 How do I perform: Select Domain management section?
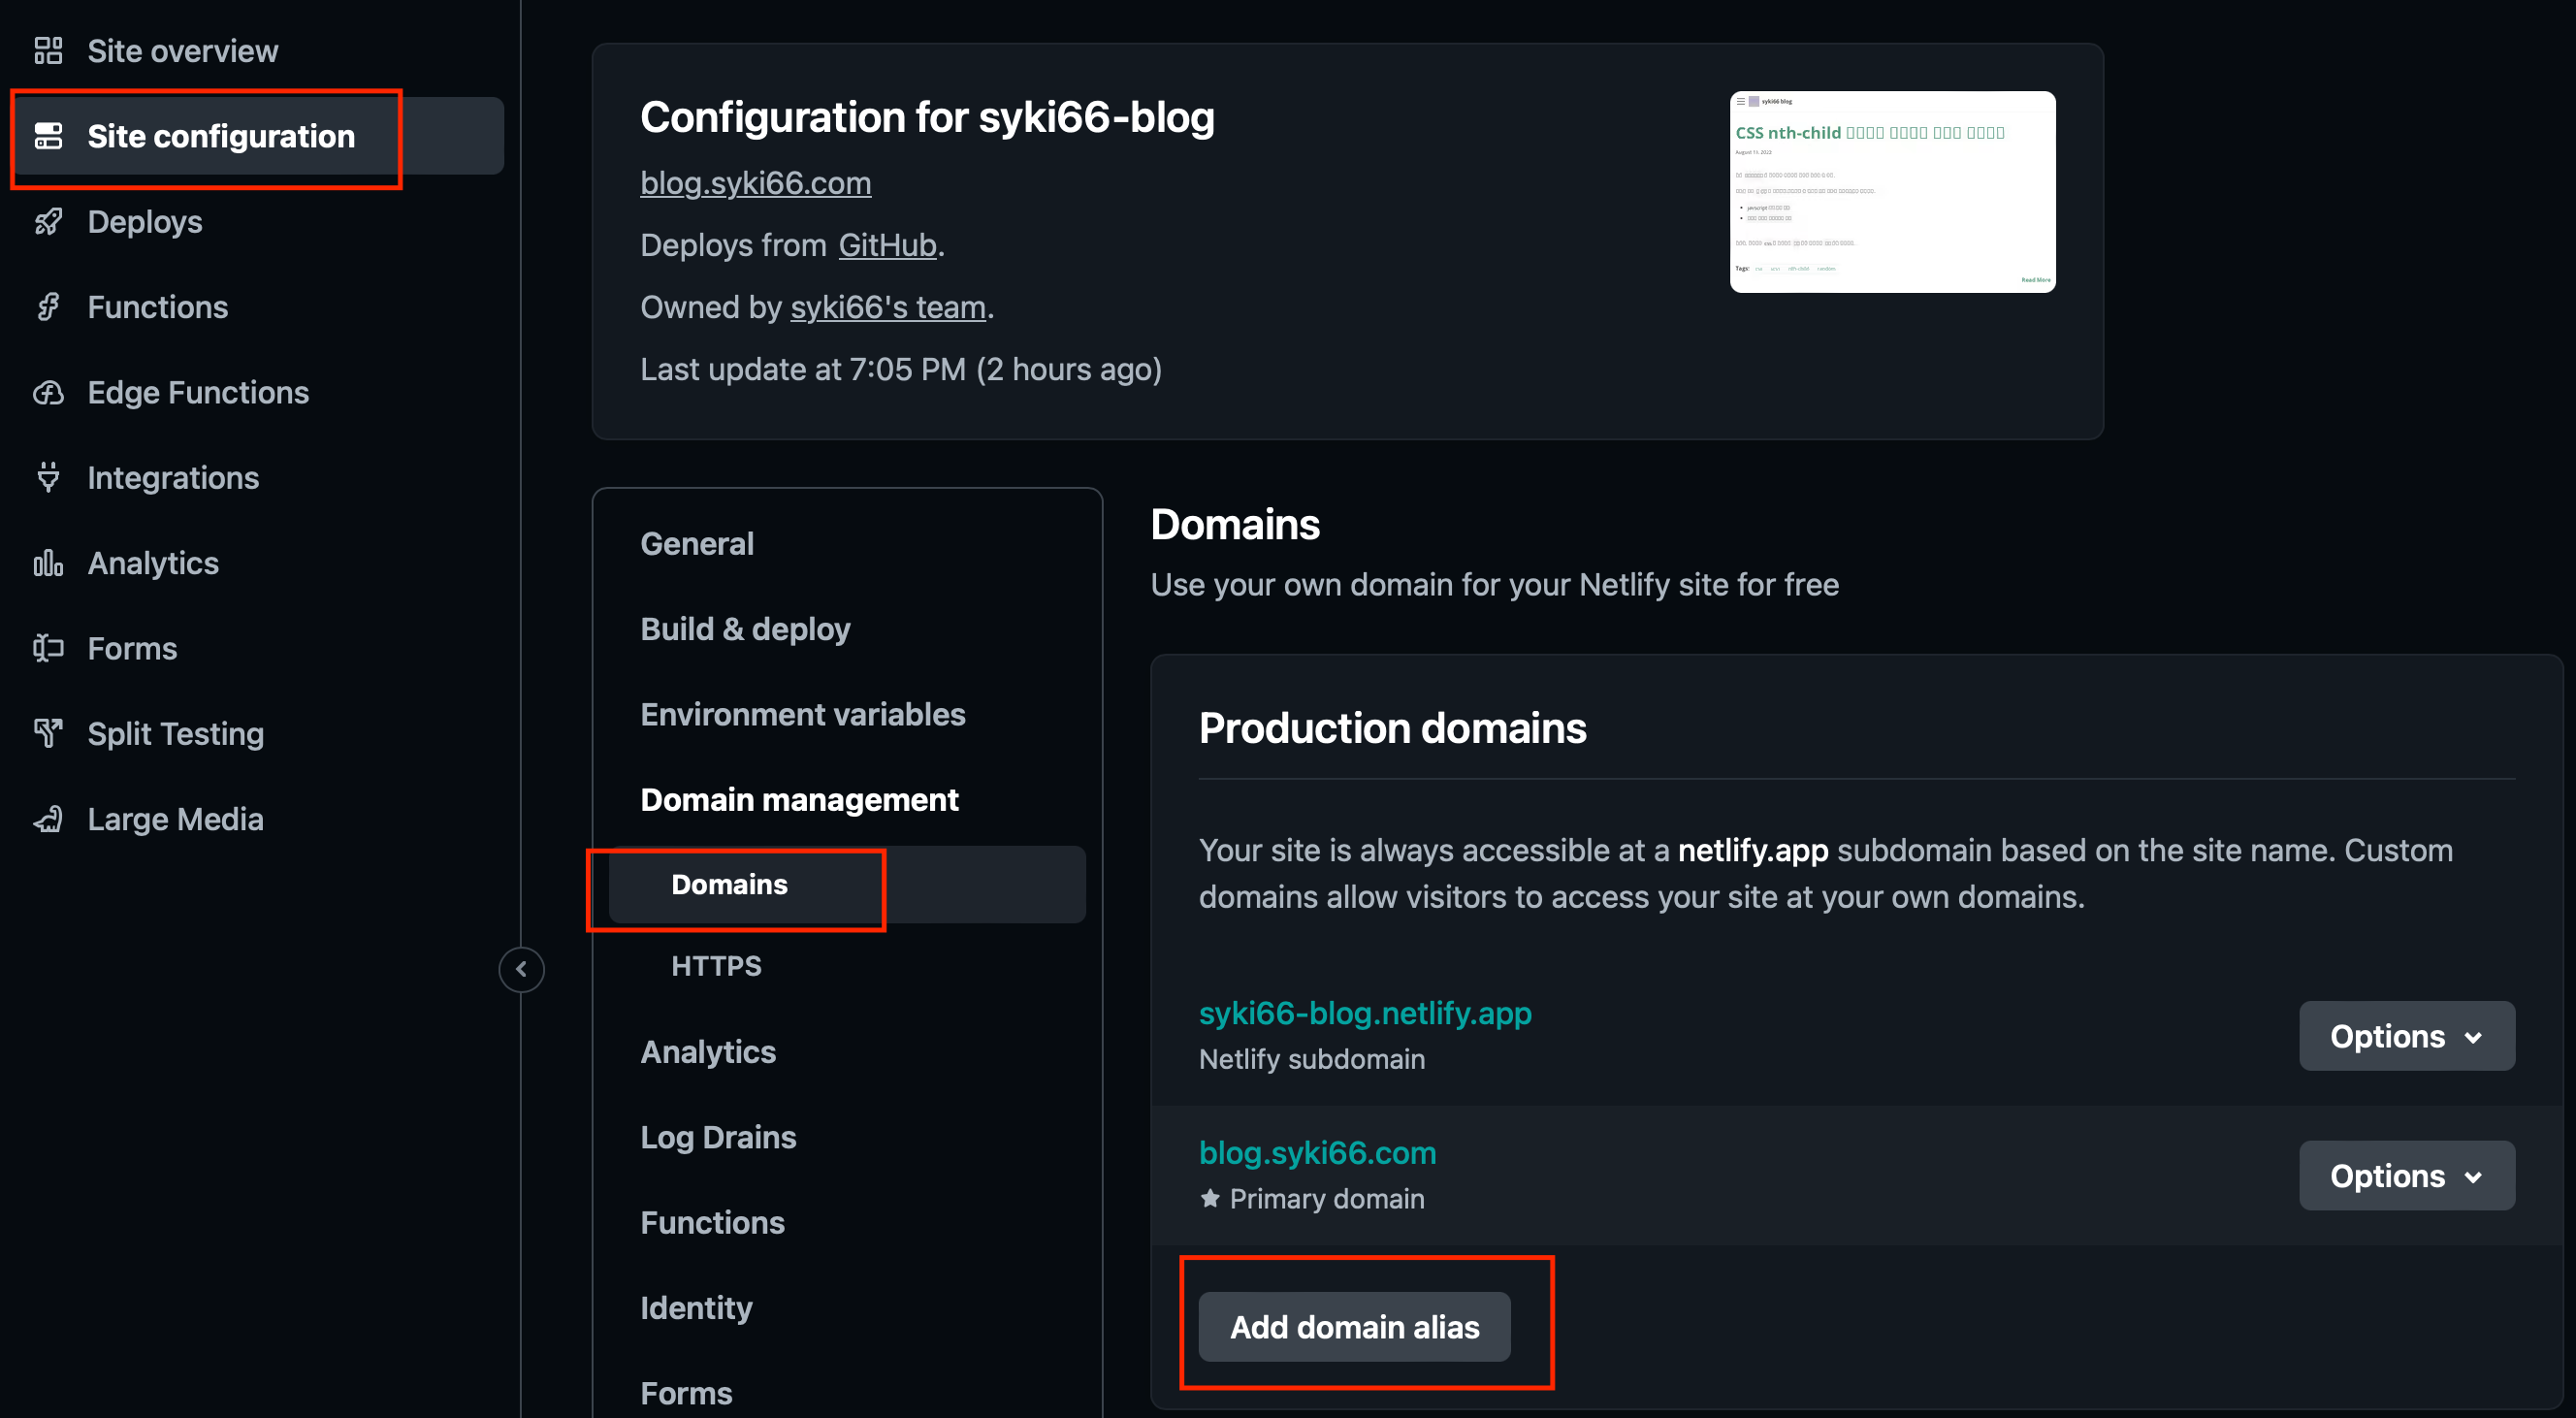tap(799, 799)
